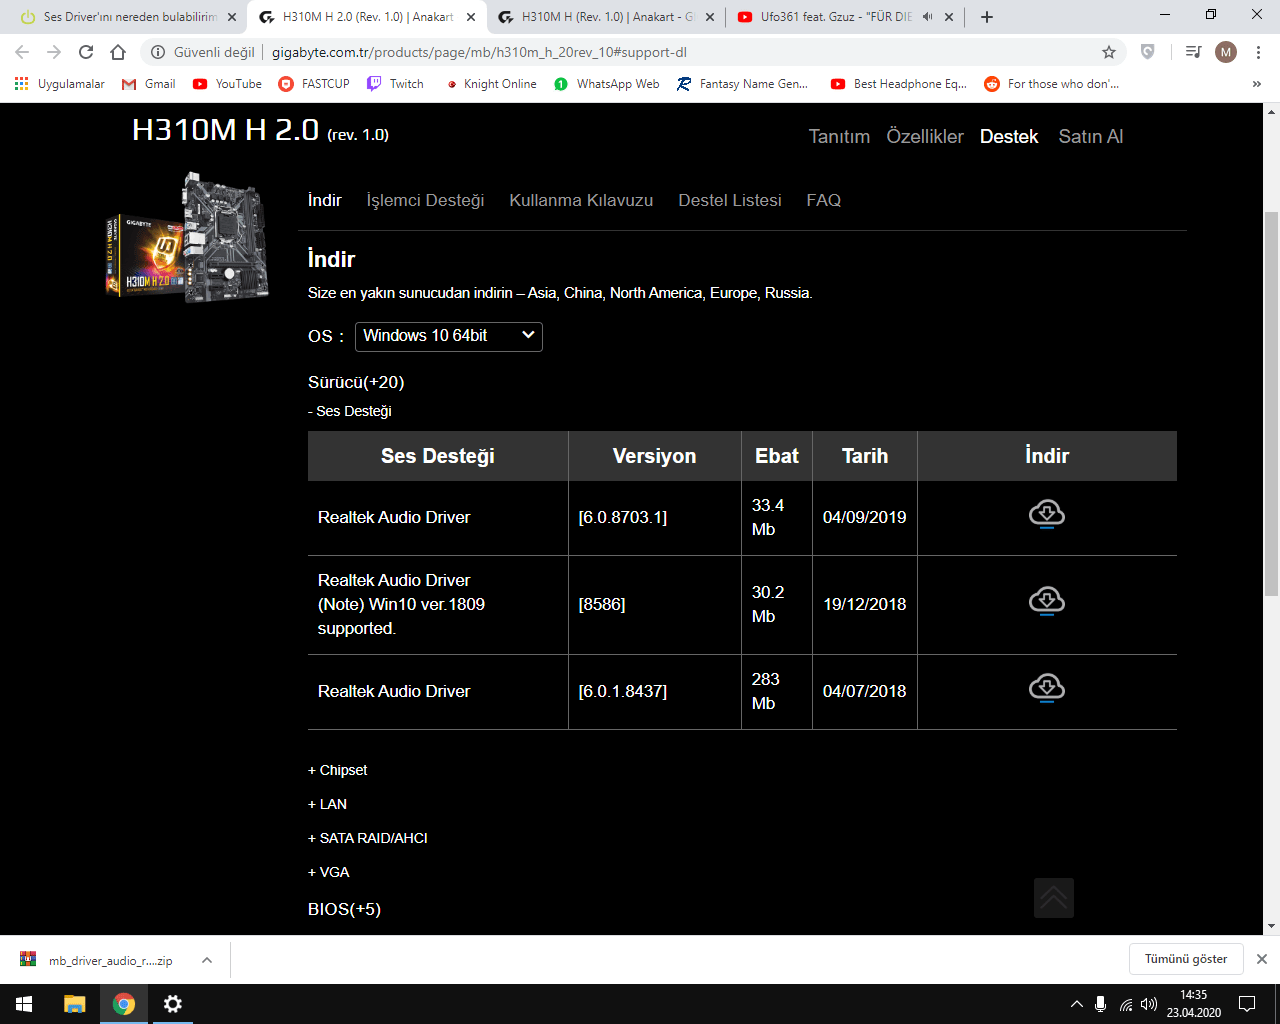Switch to the Özellikler tab

[925, 137]
